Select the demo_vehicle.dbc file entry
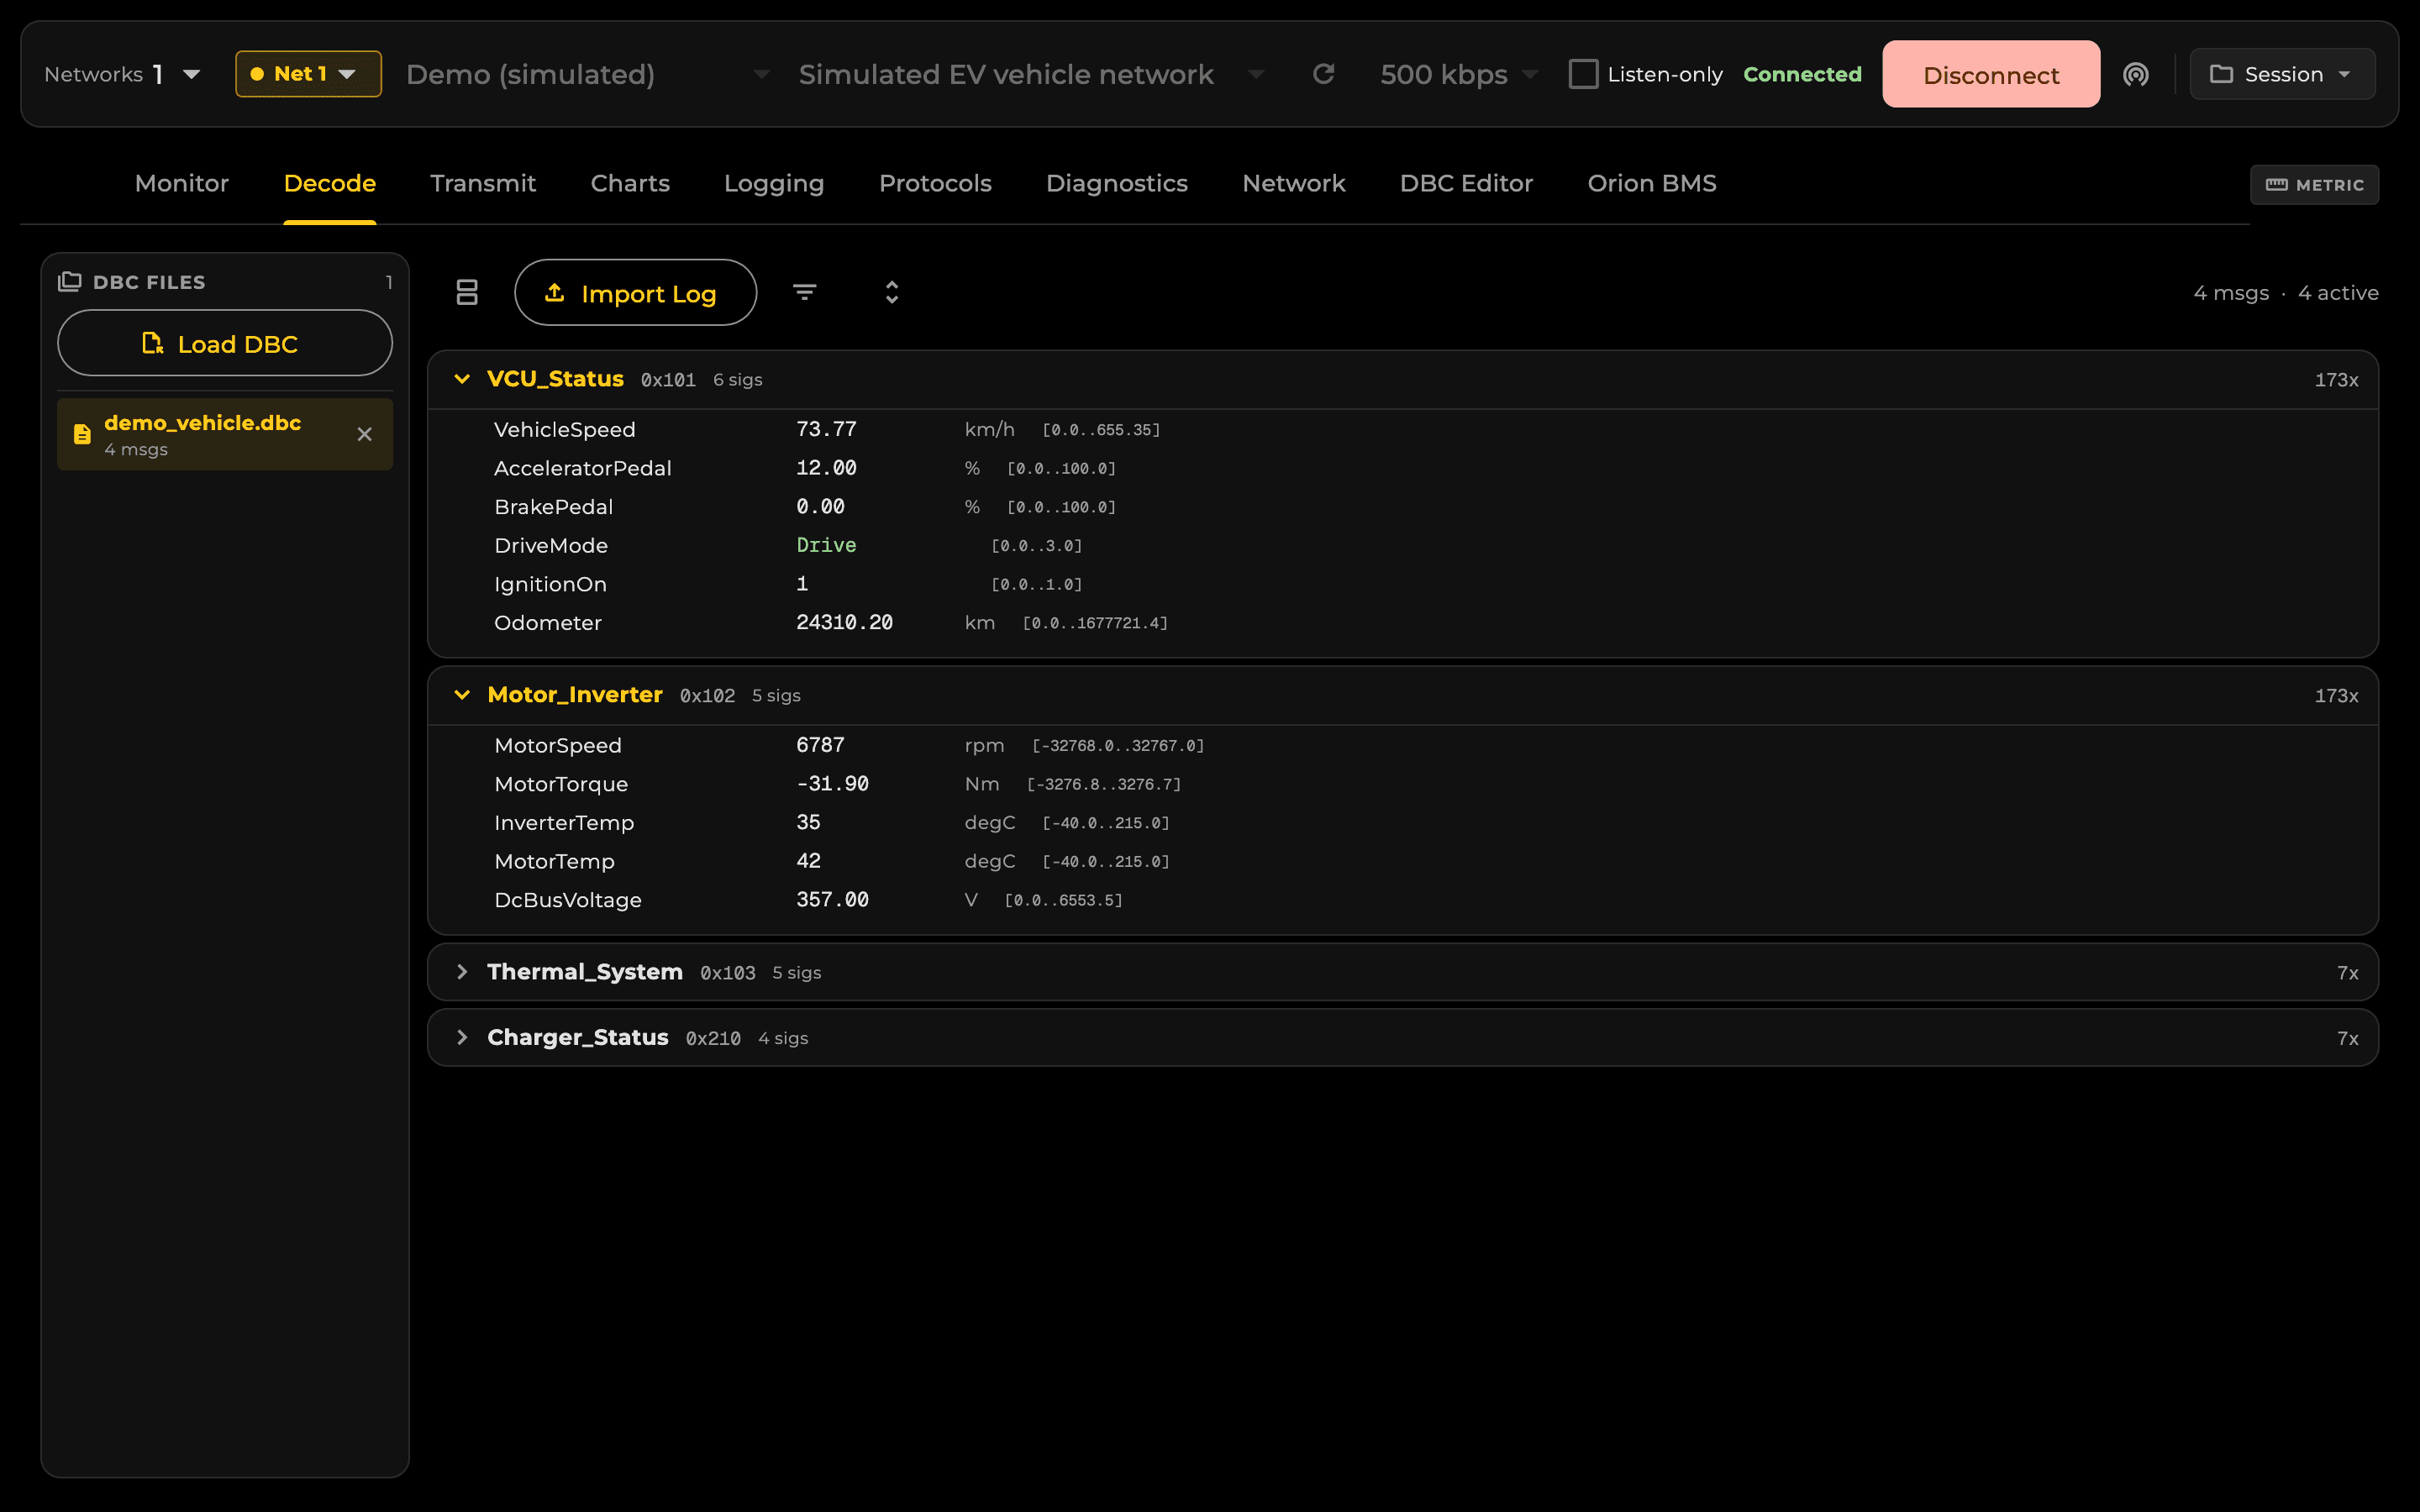2420x1512 pixels. click(x=225, y=434)
